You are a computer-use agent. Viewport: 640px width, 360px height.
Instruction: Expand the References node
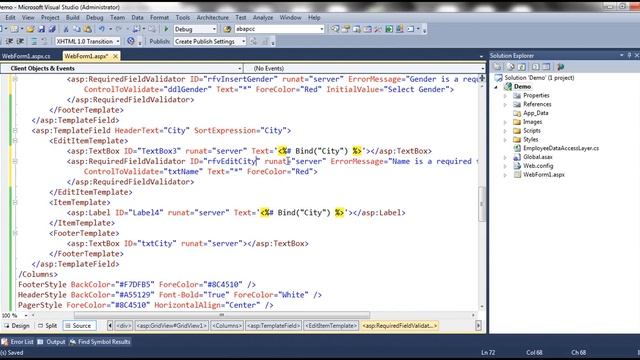[505, 104]
